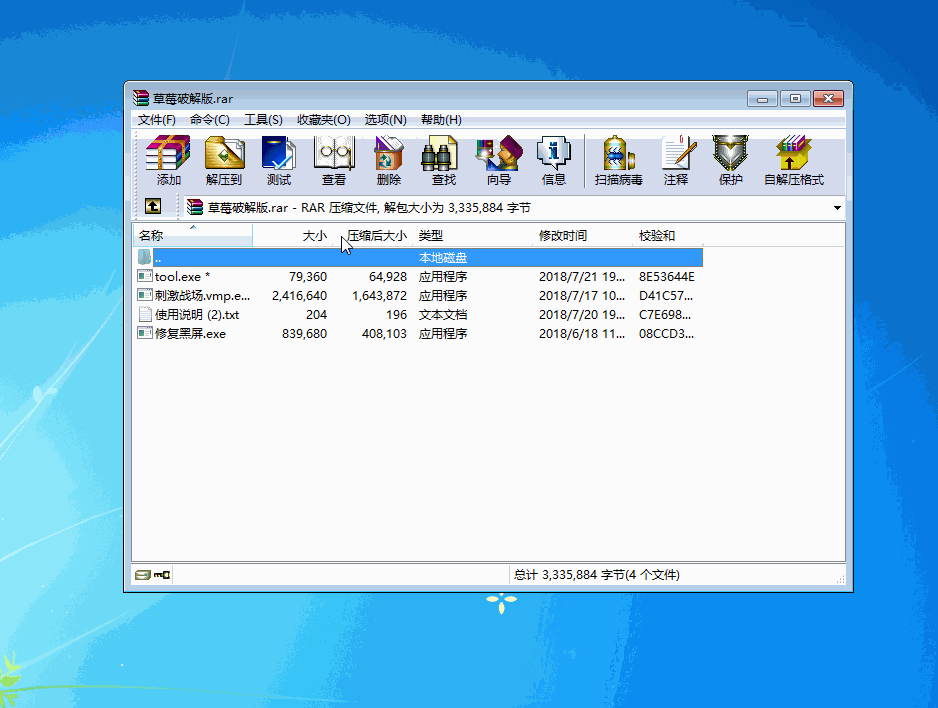Go up one folder level button
Image resolution: width=938 pixels, height=708 pixels.
(152, 207)
